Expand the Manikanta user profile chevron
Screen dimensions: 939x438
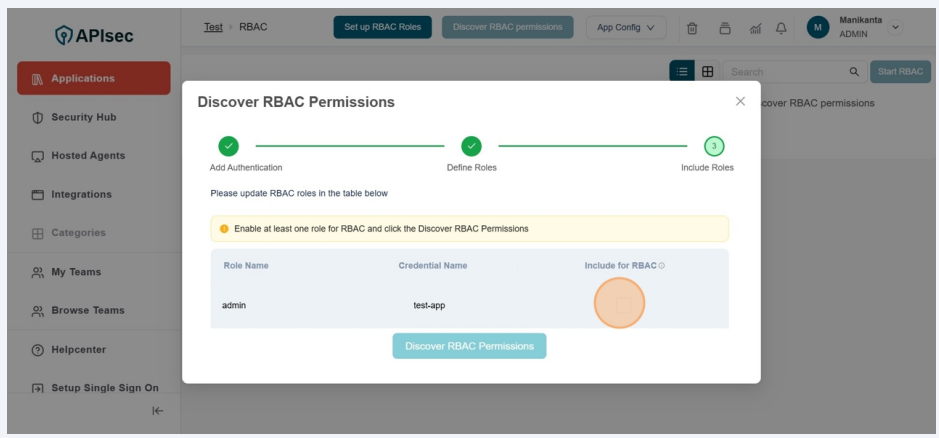click(x=894, y=27)
